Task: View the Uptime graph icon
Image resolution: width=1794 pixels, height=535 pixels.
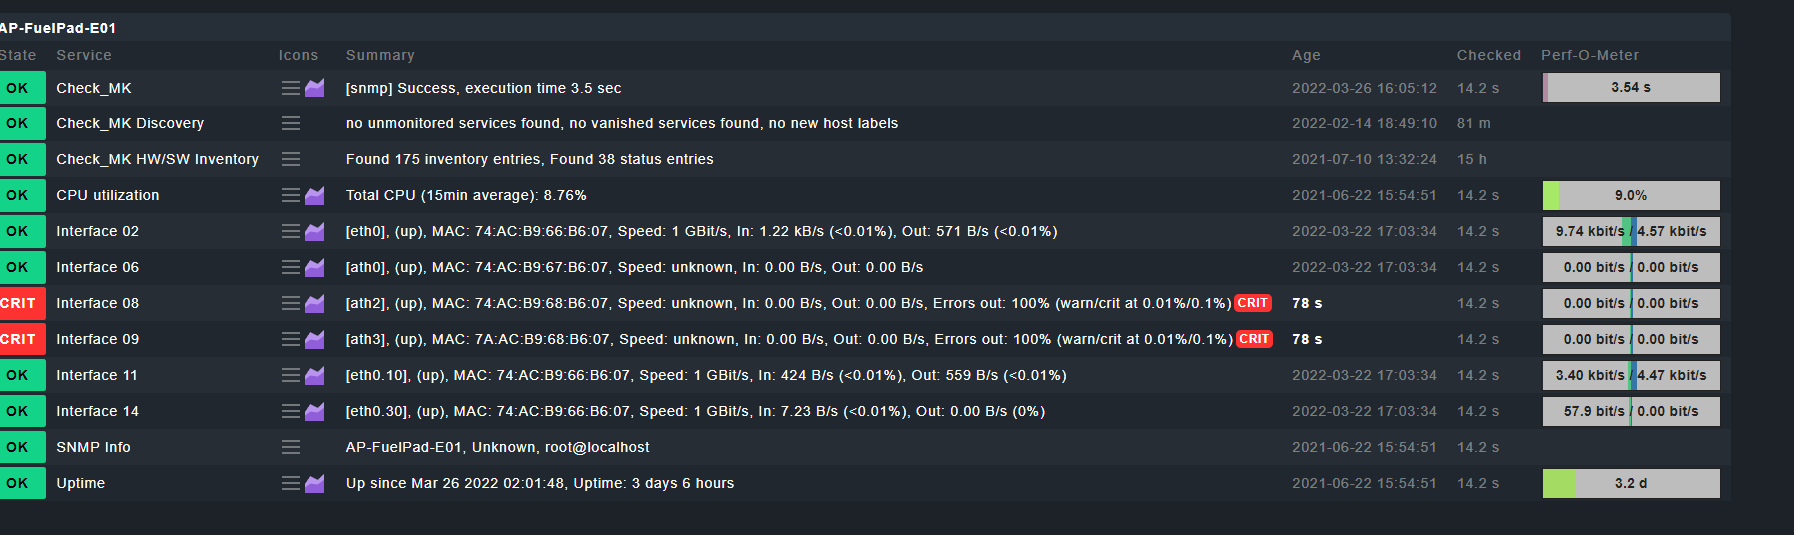Action: point(315,483)
